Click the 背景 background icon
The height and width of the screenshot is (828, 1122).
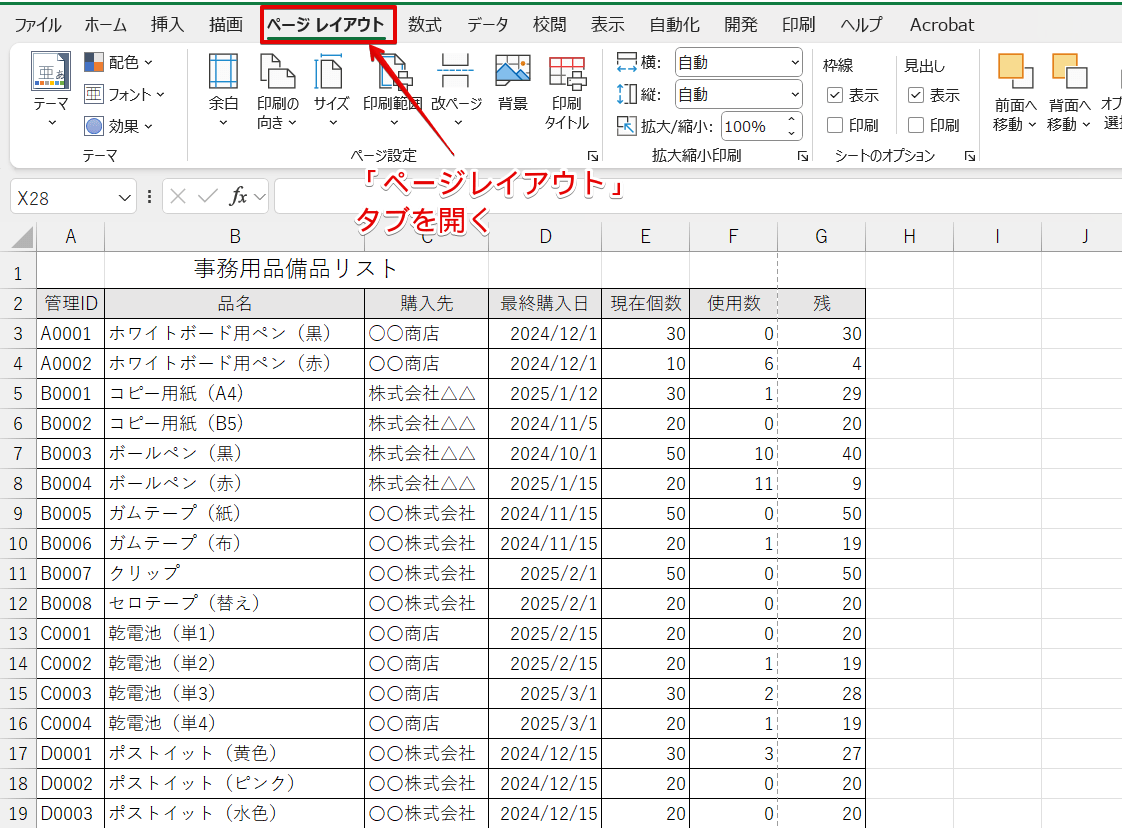[512, 74]
